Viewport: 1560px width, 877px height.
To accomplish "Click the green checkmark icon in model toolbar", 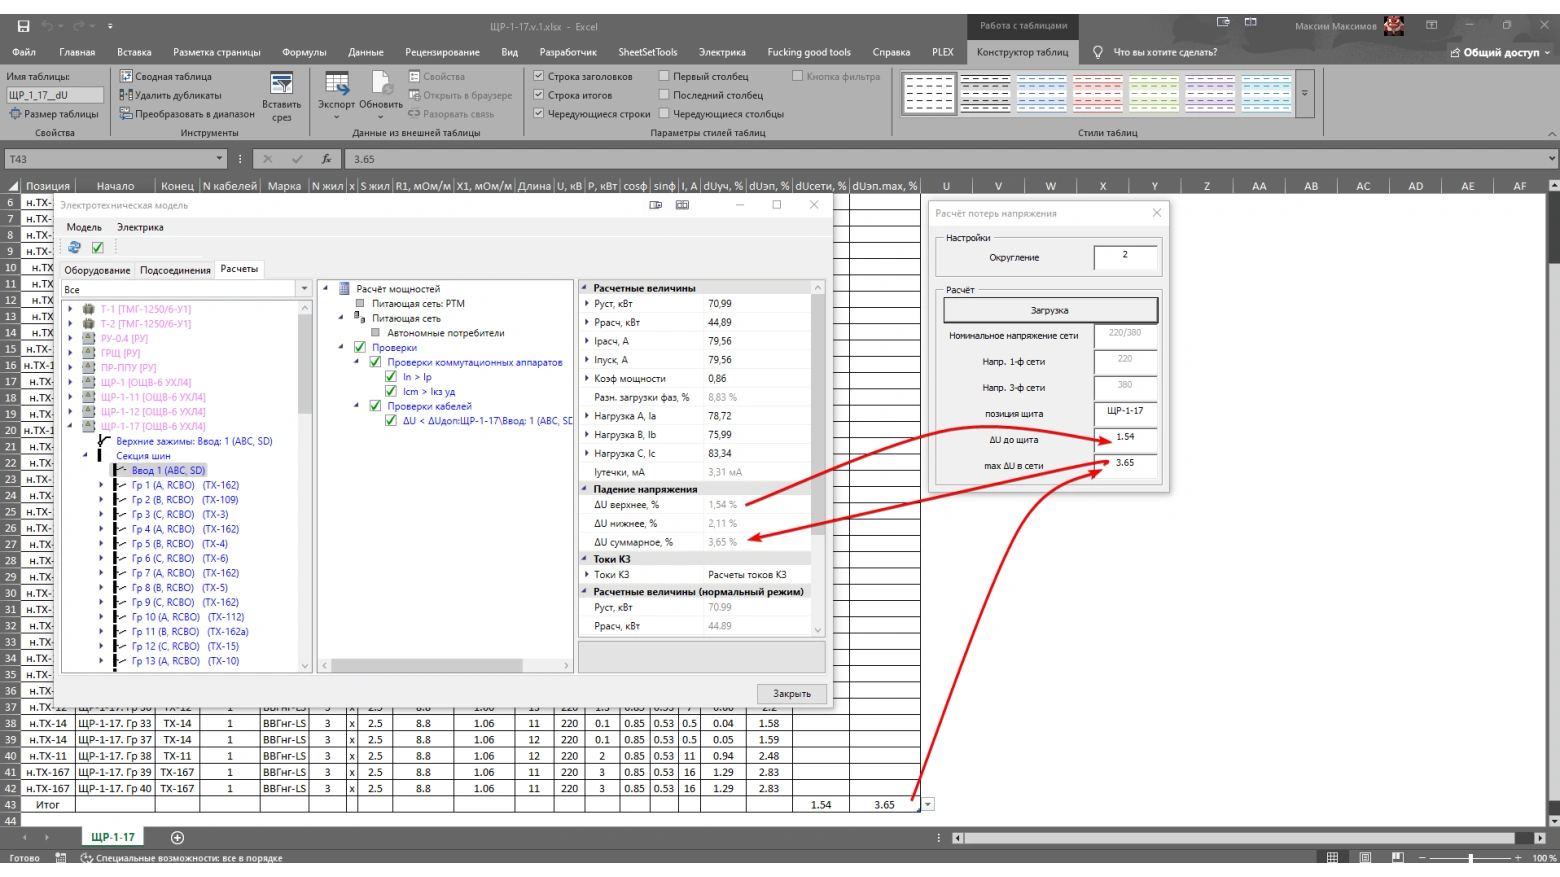I will (98, 247).
